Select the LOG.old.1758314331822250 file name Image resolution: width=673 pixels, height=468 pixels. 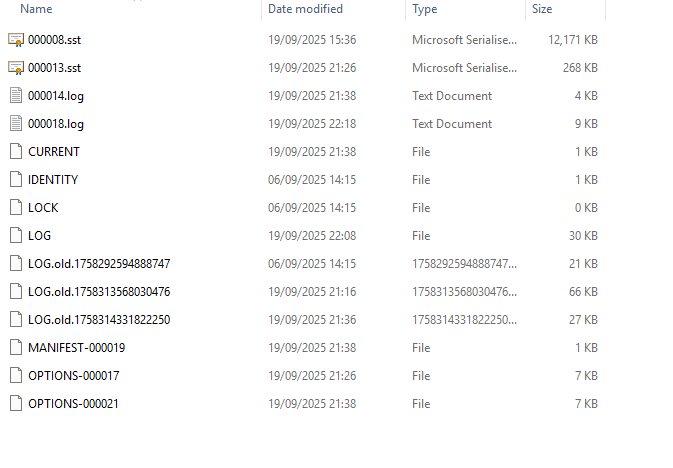pos(99,320)
